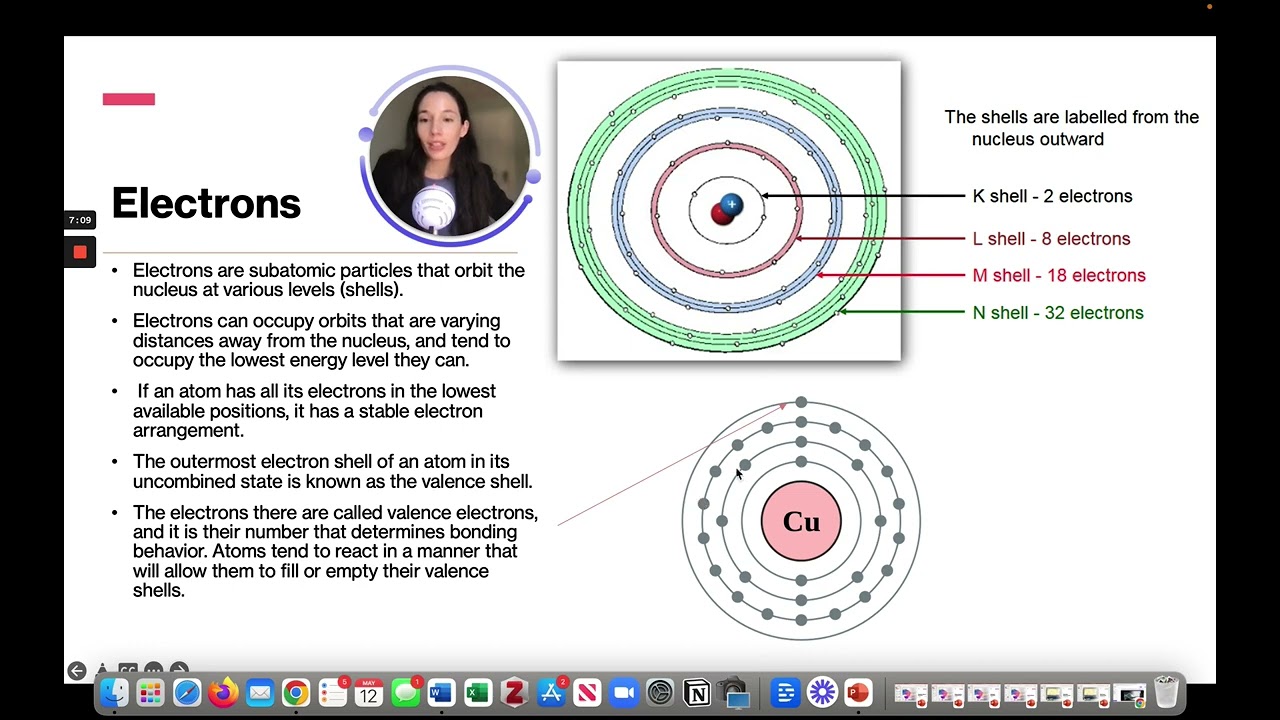Launch Microsoft Excel from the dock
1280x720 pixels.
478,693
